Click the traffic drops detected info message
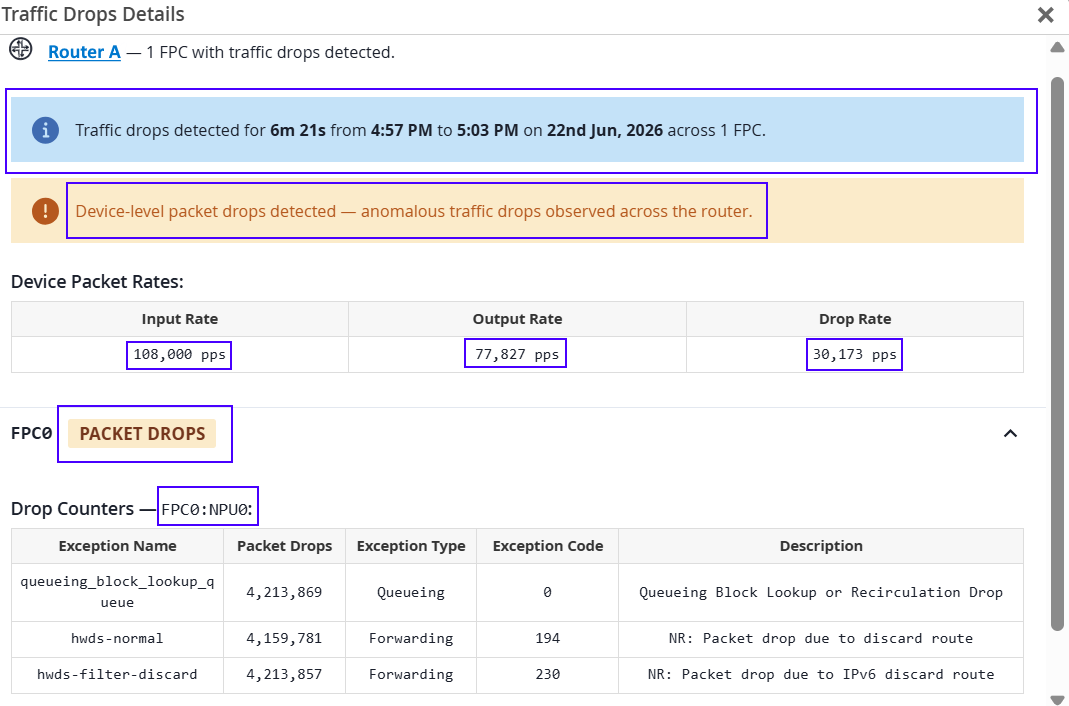Viewport: 1069px width, 706px height. click(420, 130)
